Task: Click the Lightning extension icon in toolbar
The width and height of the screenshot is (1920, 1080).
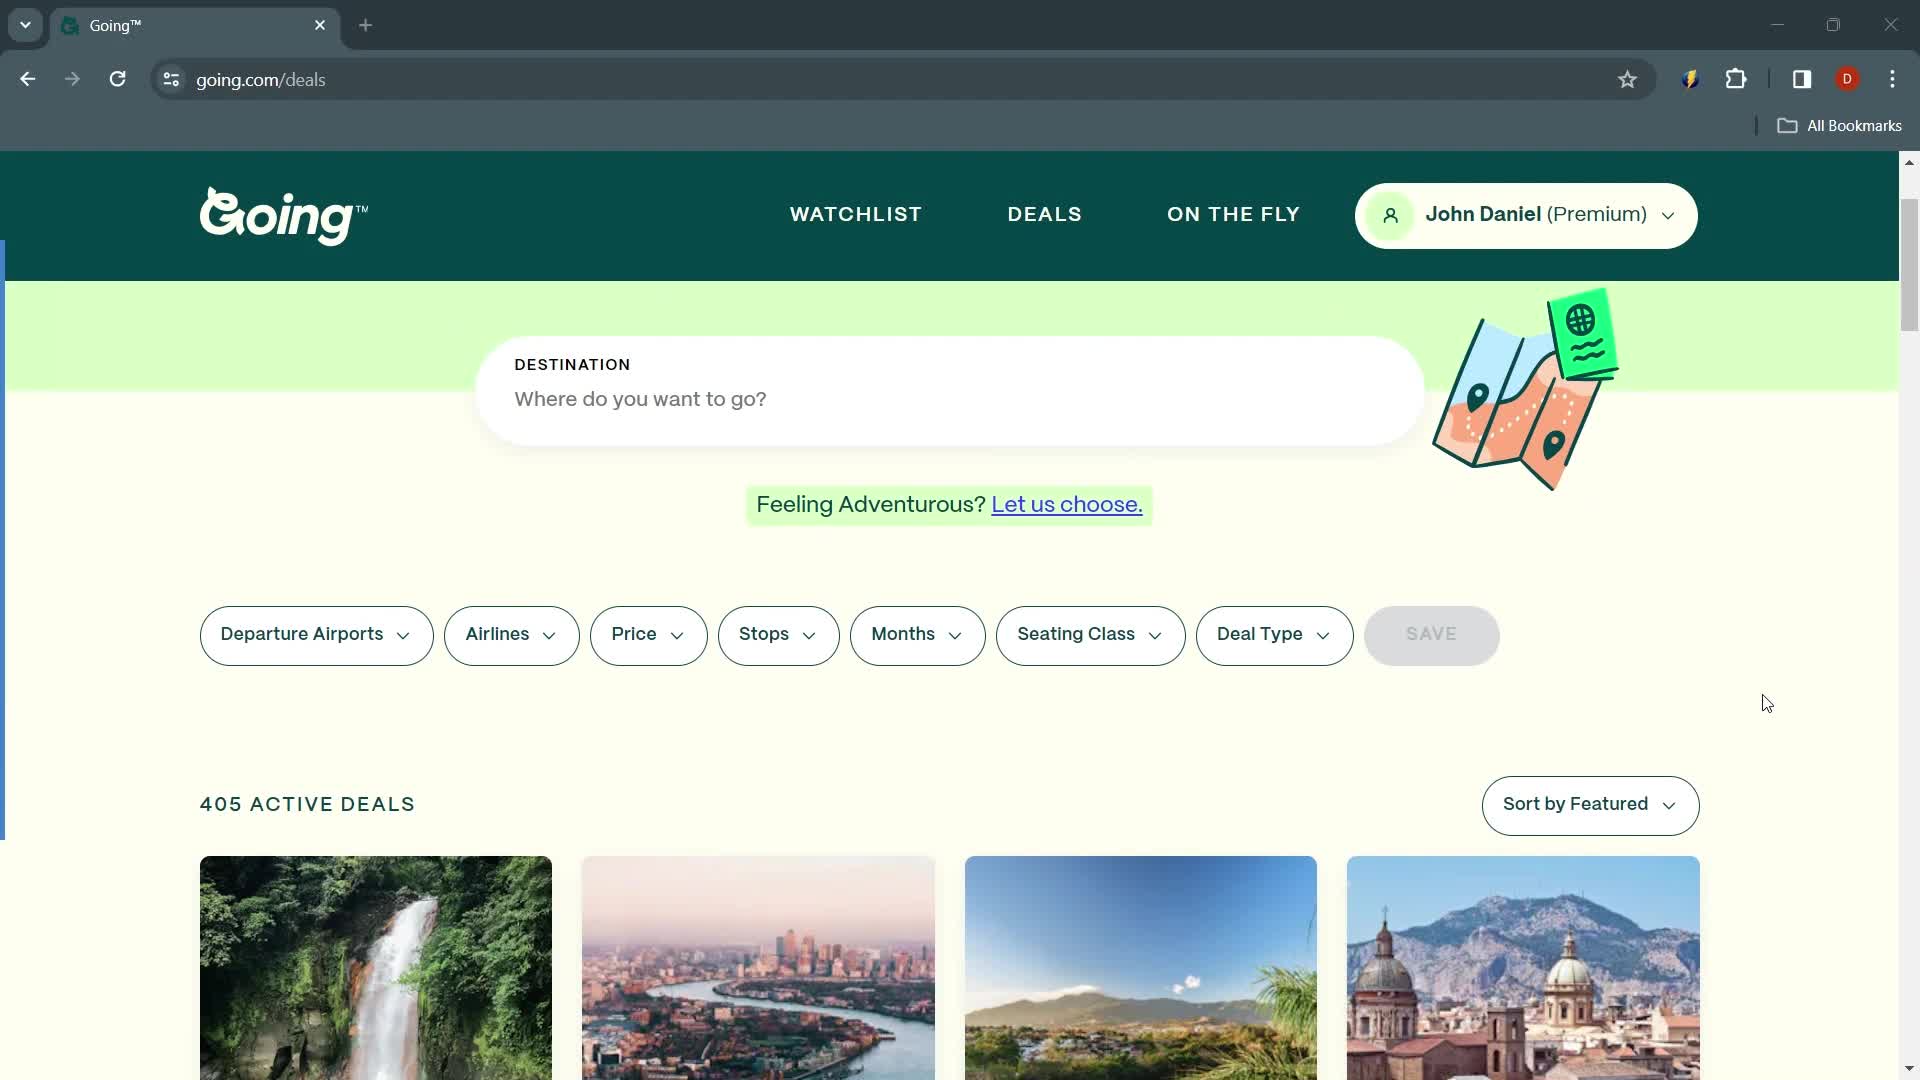Action: click(x=1691, y=79)
